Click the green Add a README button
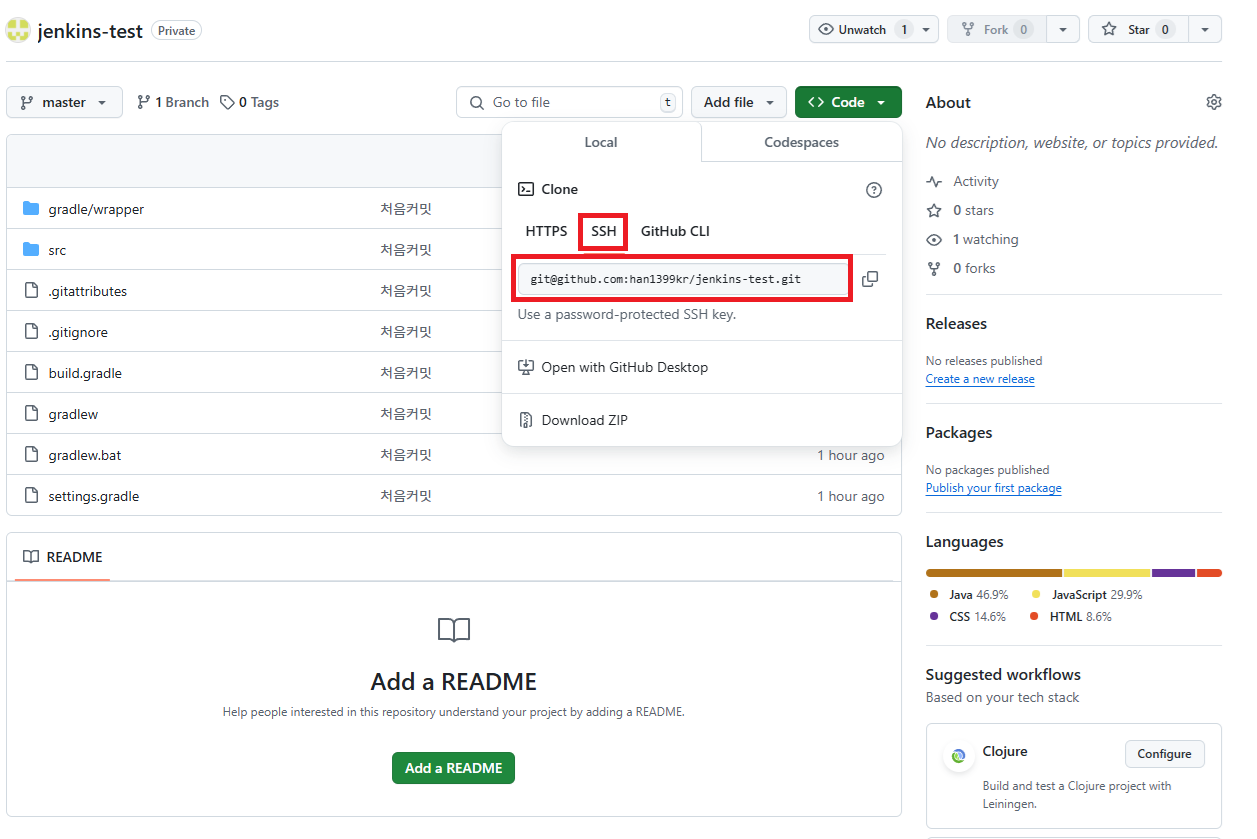 click(x=453, y=768)
